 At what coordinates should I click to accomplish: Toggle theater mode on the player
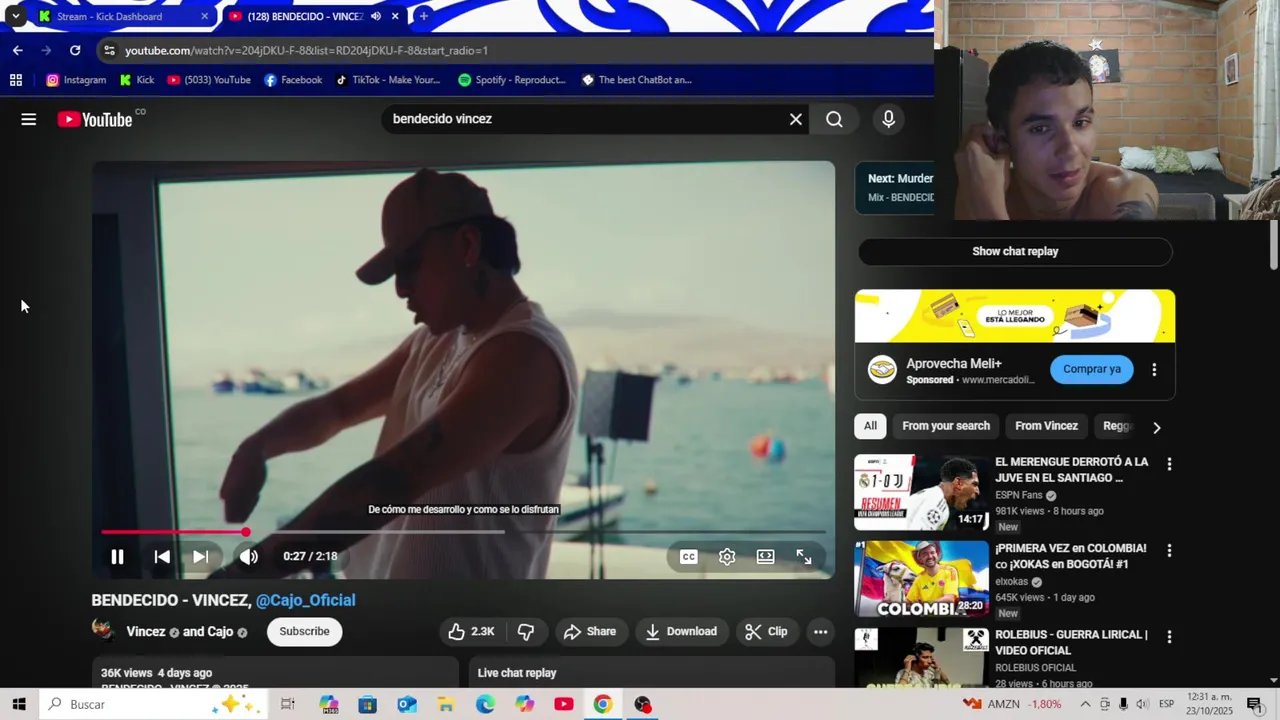coord(765,557)
